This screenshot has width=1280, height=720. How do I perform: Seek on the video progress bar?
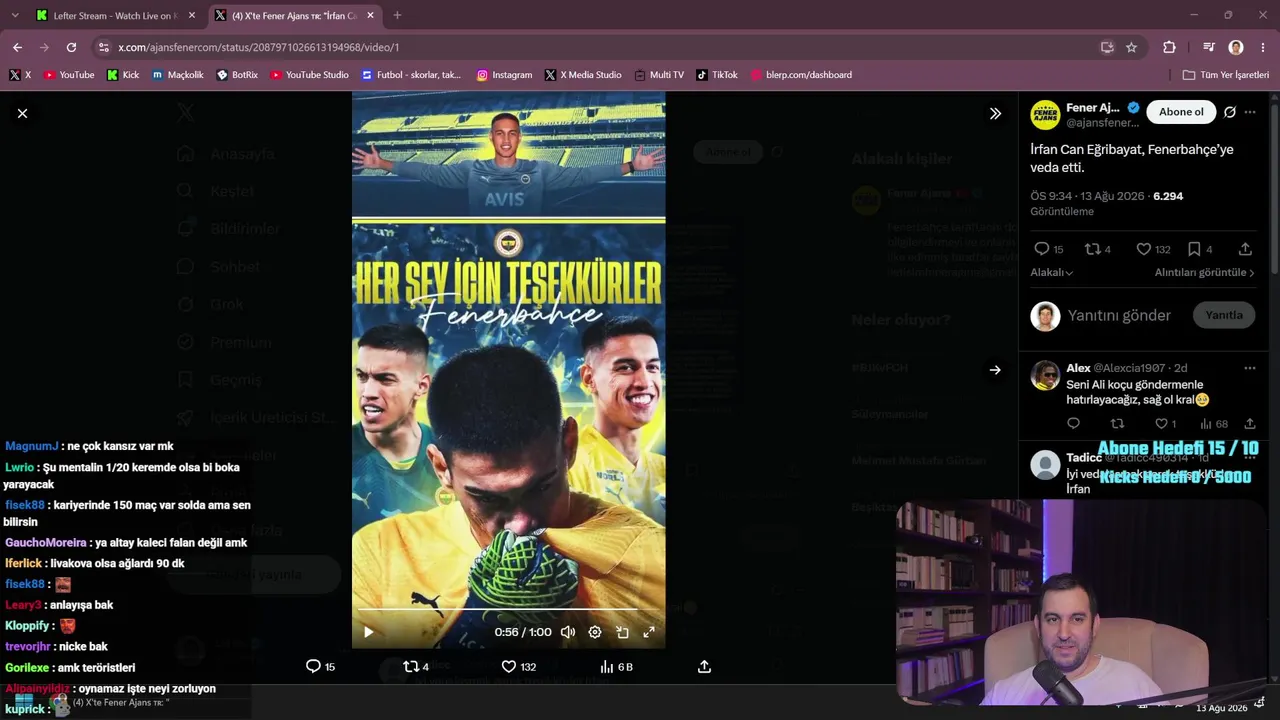coord(508,609)
